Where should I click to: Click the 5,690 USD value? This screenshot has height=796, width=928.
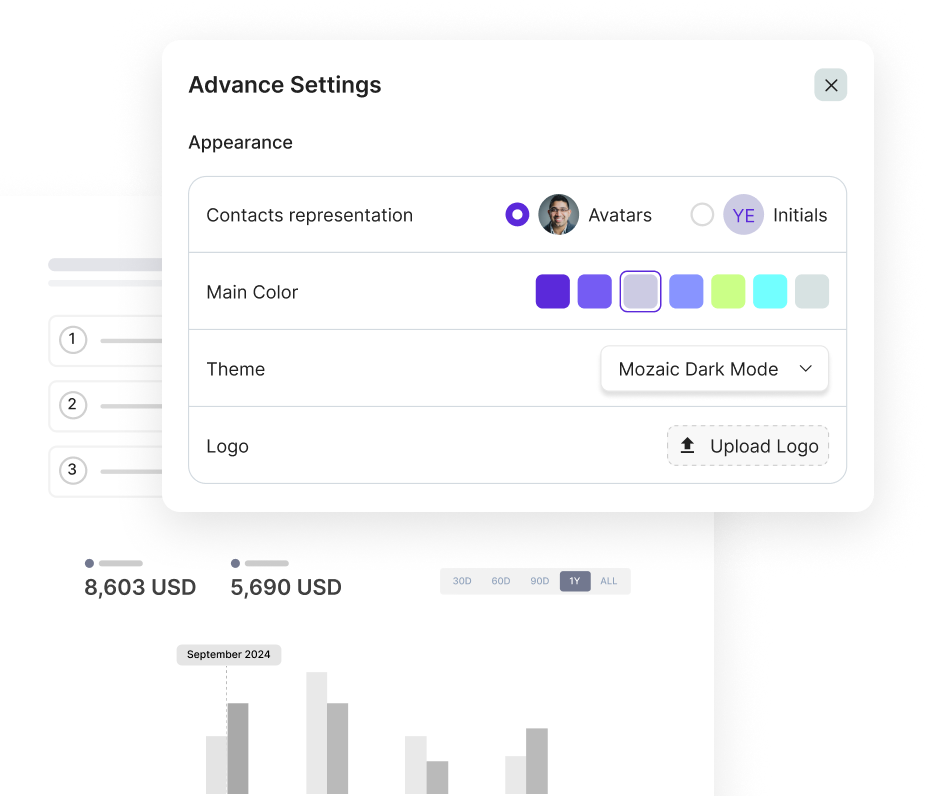pyautogui.click(x=286, y=587)
